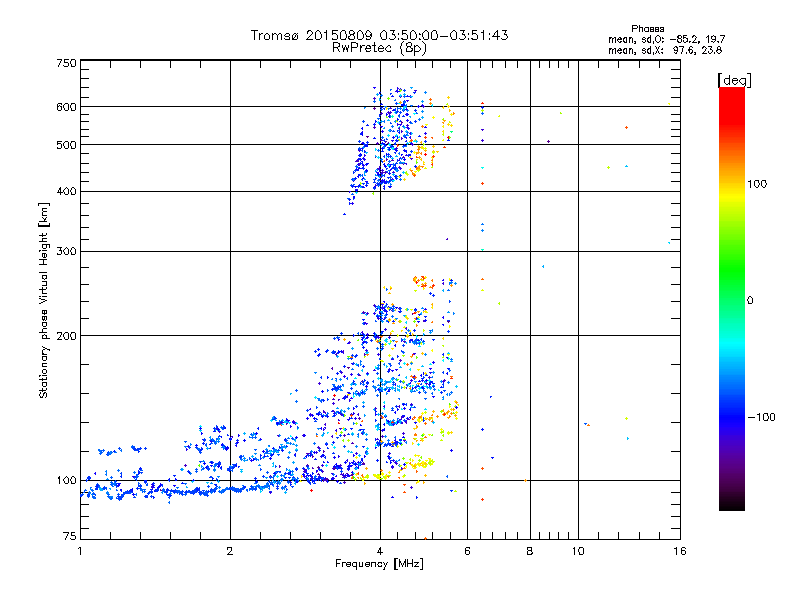This screenshot has height=600, width=800.
Task: Click the y-axis label '200'
Action: pyautogui.click(x=66, y=336)
